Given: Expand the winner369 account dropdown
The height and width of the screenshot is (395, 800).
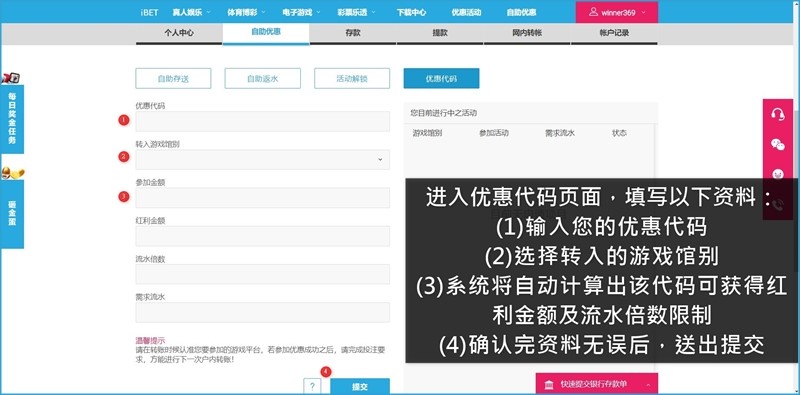Looking at the screenshot, I should click(x=643, y=13).
